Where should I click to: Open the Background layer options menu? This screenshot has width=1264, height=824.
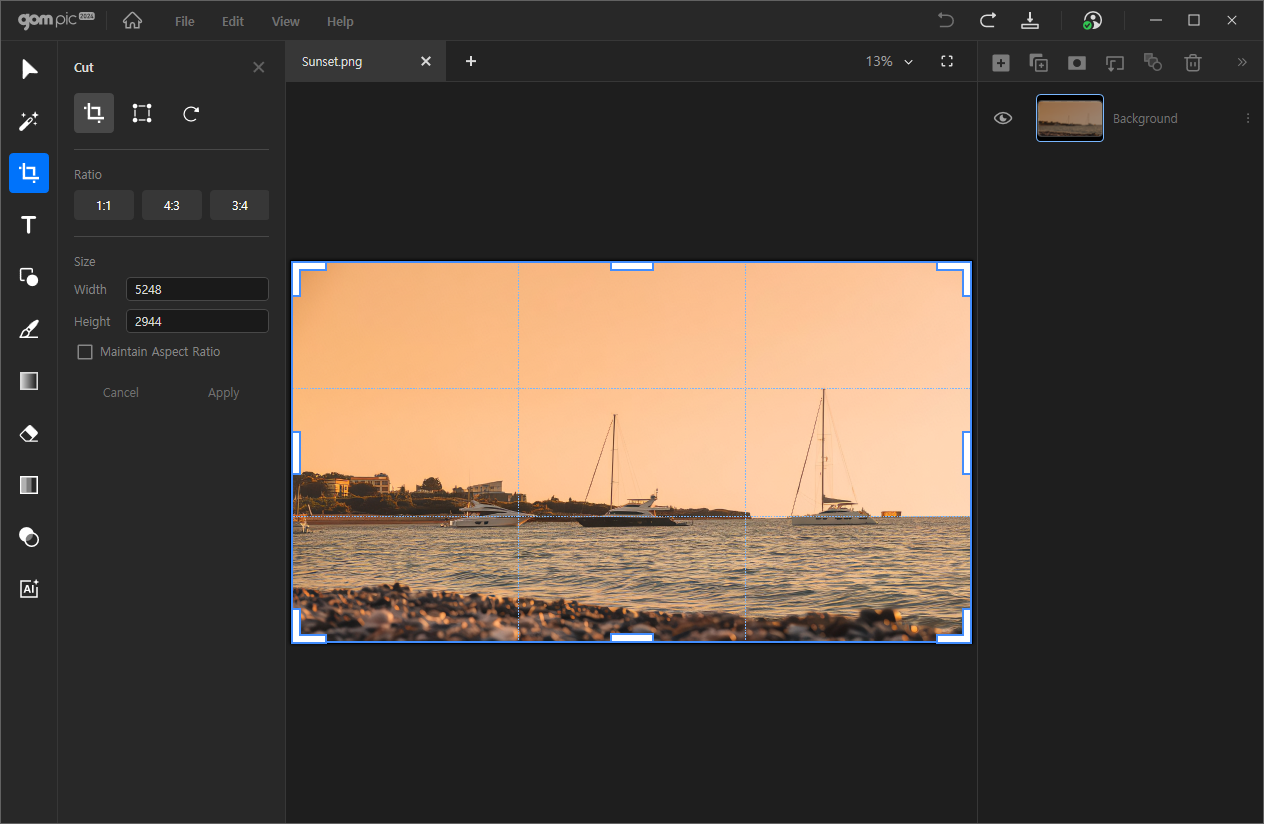[x=1247, y=118]
